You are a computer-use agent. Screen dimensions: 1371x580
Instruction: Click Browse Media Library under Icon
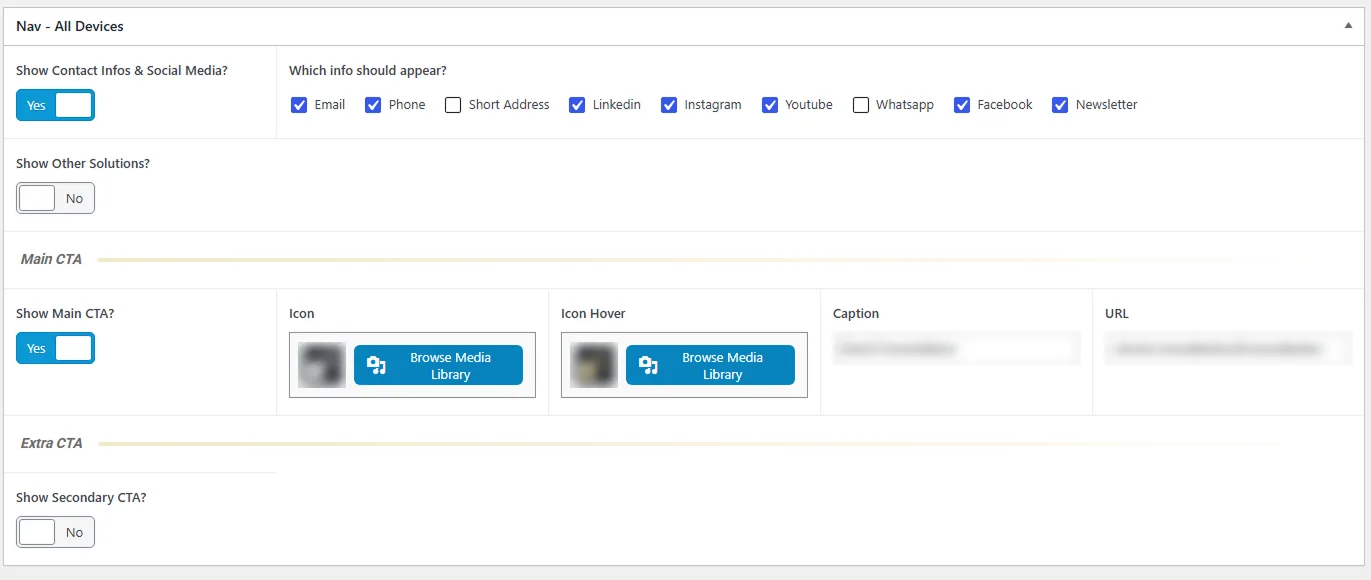(x=438, y=365)
